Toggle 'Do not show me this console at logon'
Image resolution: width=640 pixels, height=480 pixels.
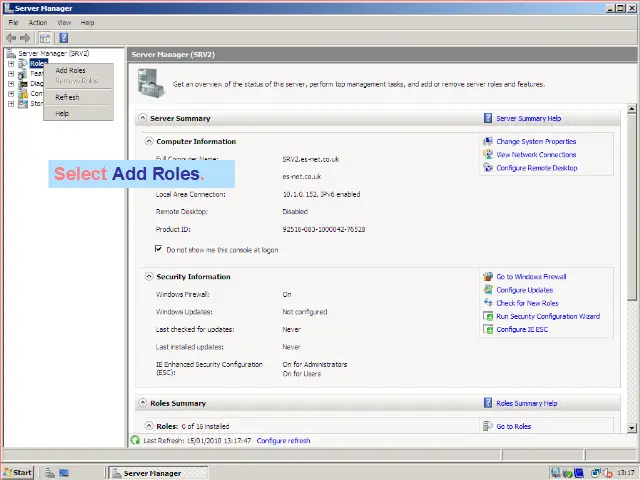point(158,249)
